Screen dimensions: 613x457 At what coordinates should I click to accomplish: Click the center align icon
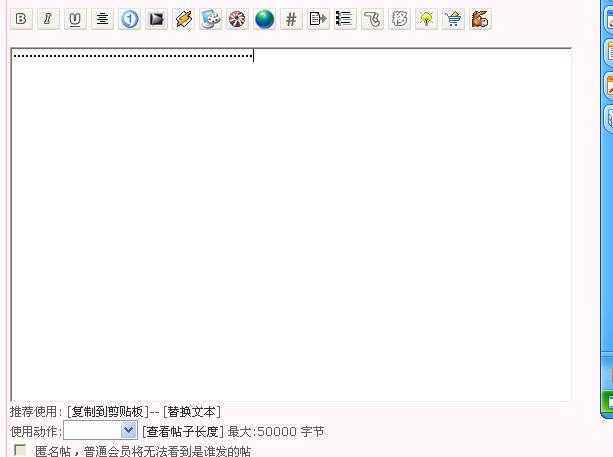click(x=102, y=19)
